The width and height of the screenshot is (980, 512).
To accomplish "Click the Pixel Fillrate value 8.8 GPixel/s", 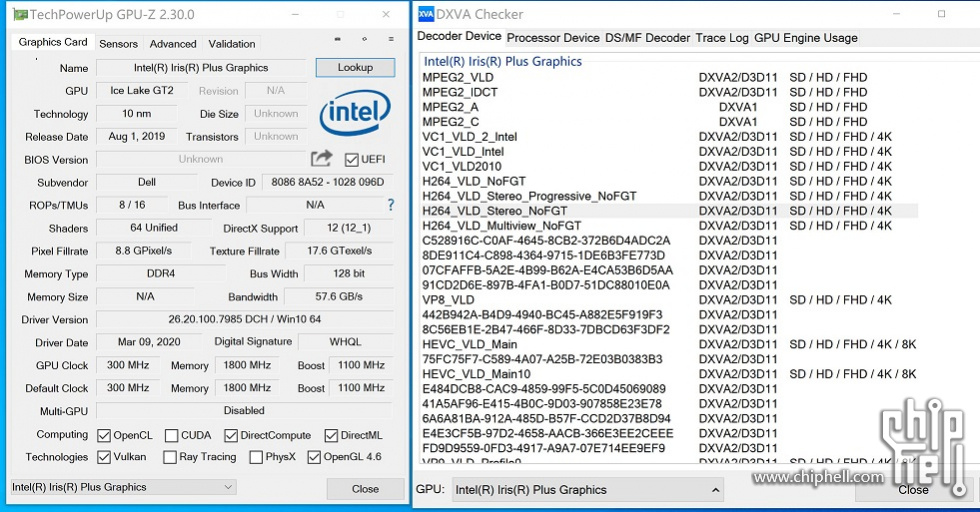I will (143, 251).
